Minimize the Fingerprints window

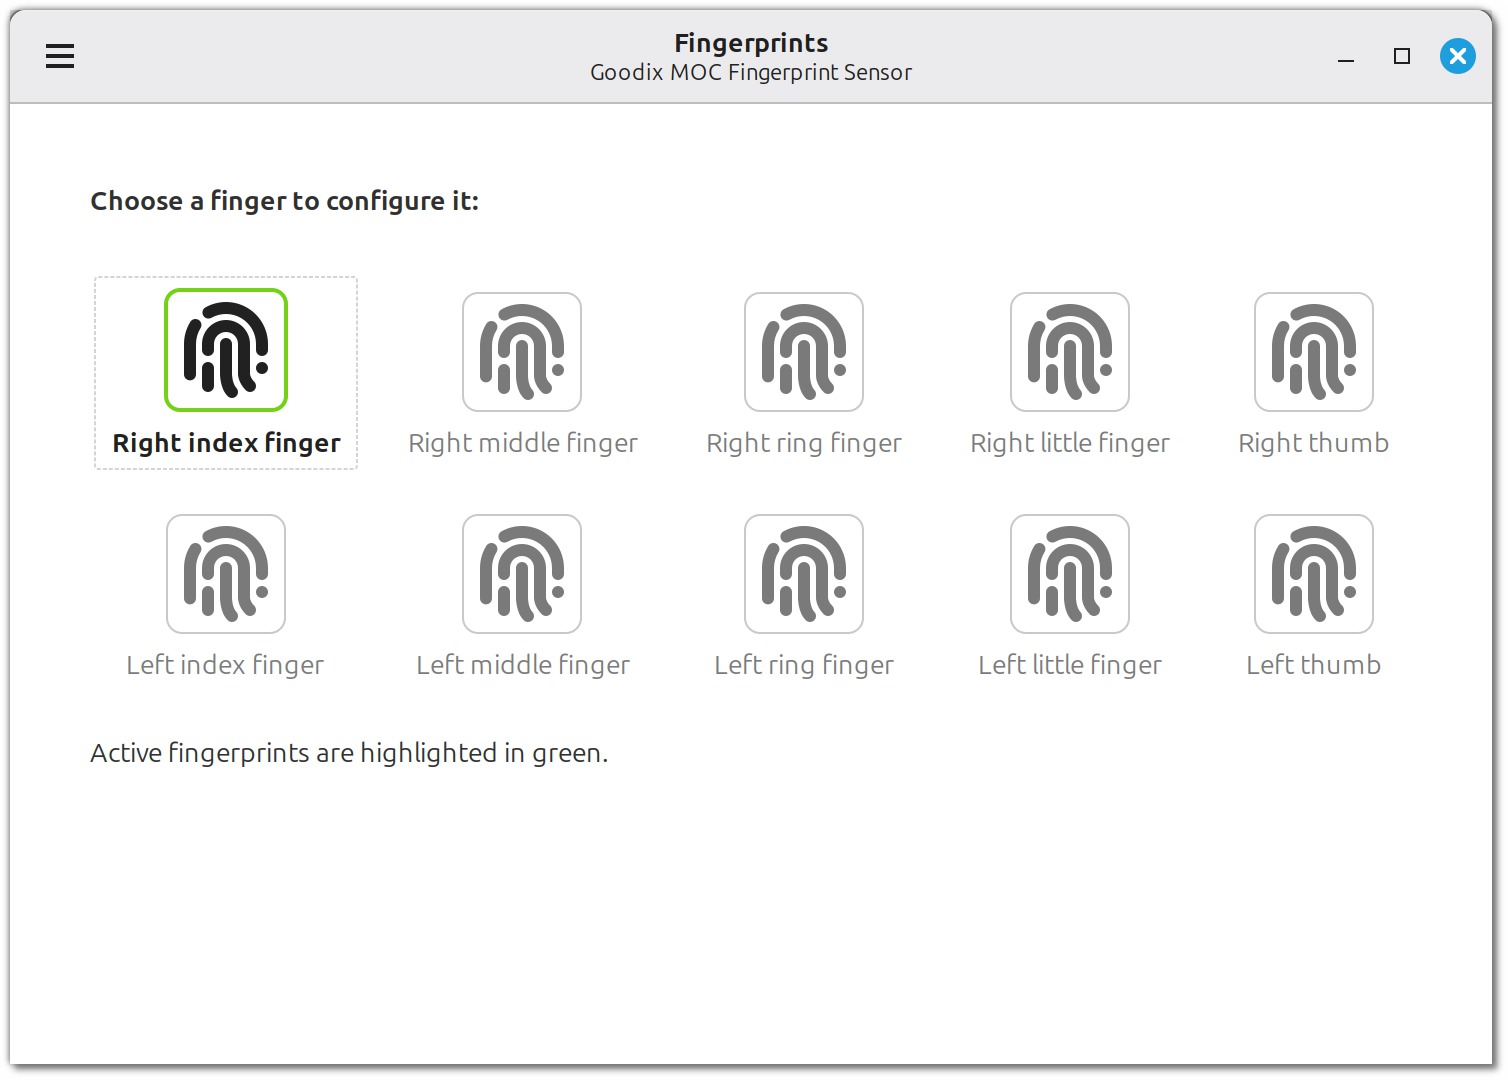pos(1346,57)
